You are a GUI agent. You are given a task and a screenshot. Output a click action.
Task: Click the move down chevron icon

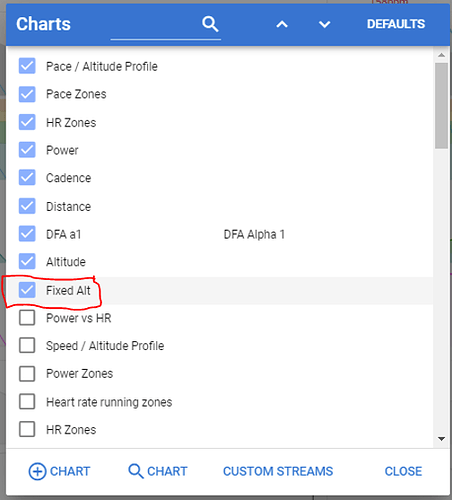(x=324, y=24)
